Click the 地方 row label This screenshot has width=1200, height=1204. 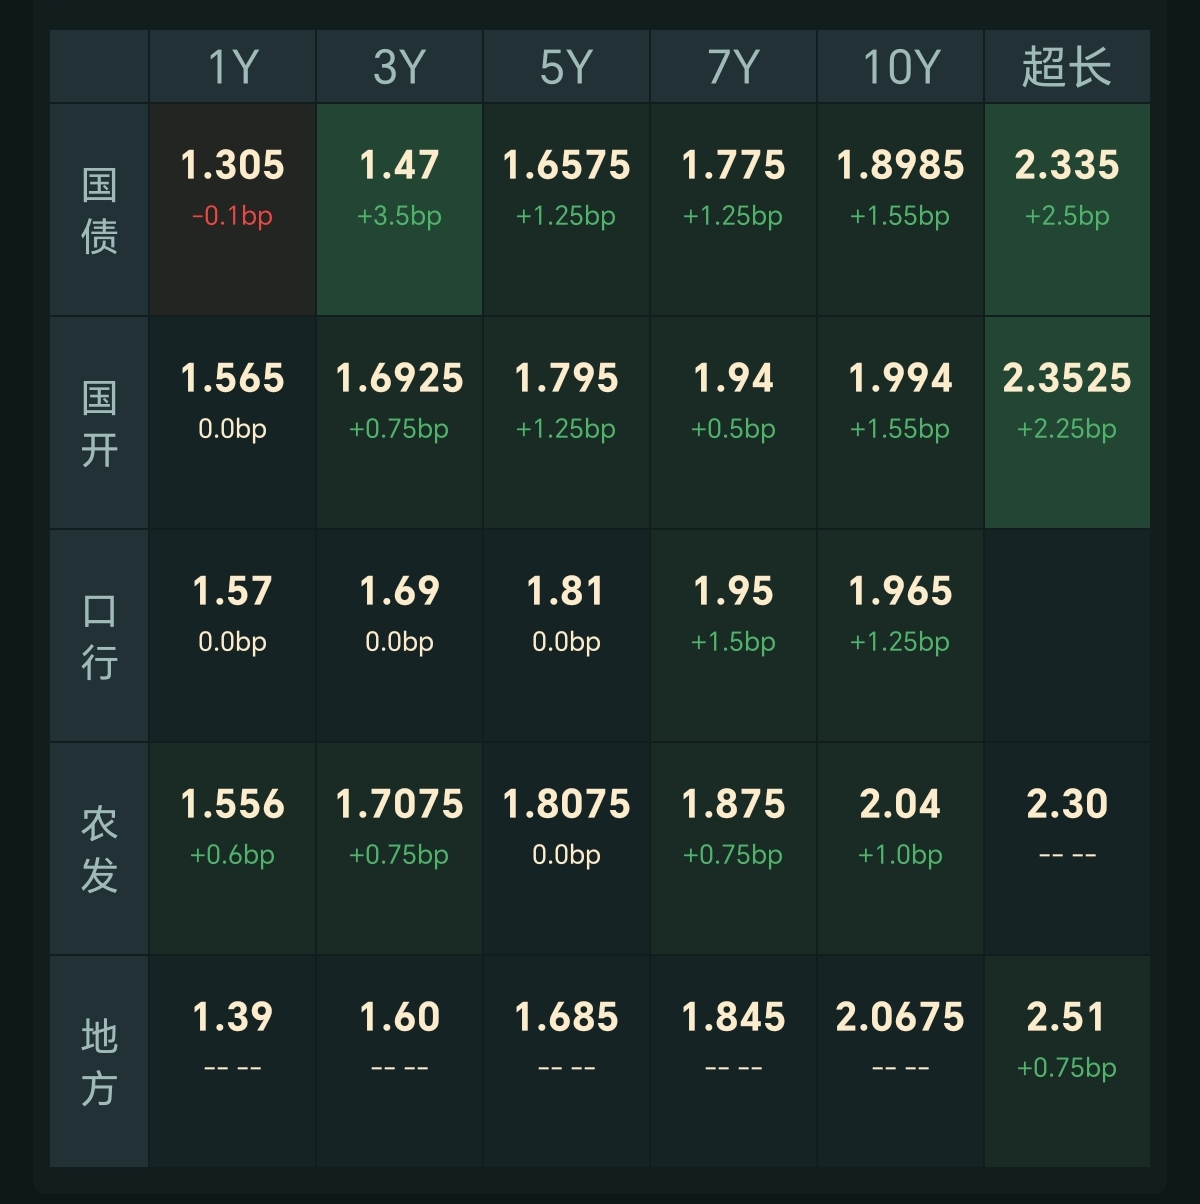[99, 1062]
